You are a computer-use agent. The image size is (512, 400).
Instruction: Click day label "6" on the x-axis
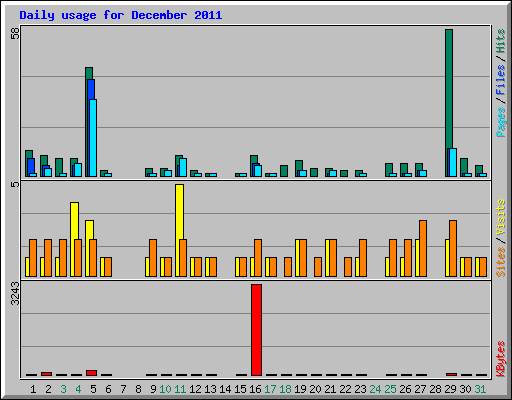point(108,389)
